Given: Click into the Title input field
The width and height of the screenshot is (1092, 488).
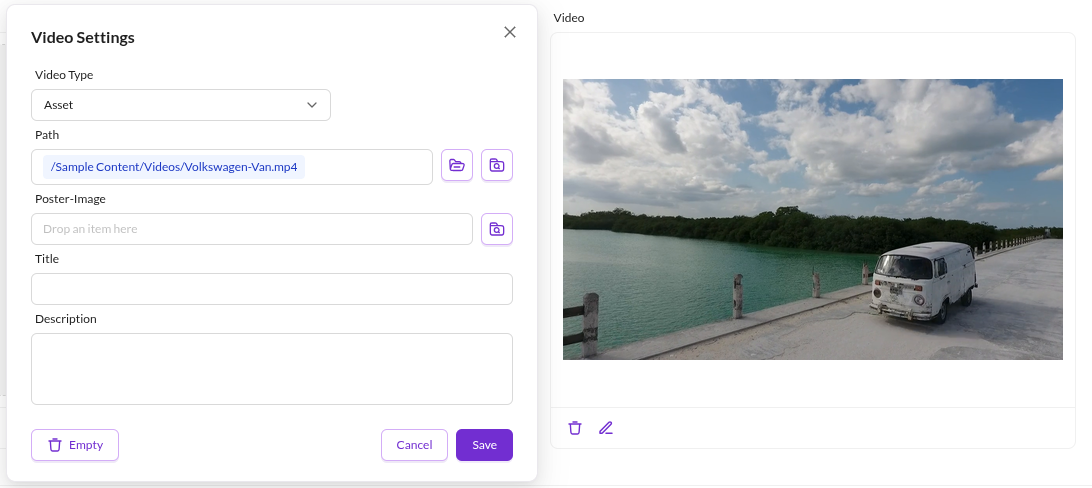Looking at the screenshot, I should point(272,289).
